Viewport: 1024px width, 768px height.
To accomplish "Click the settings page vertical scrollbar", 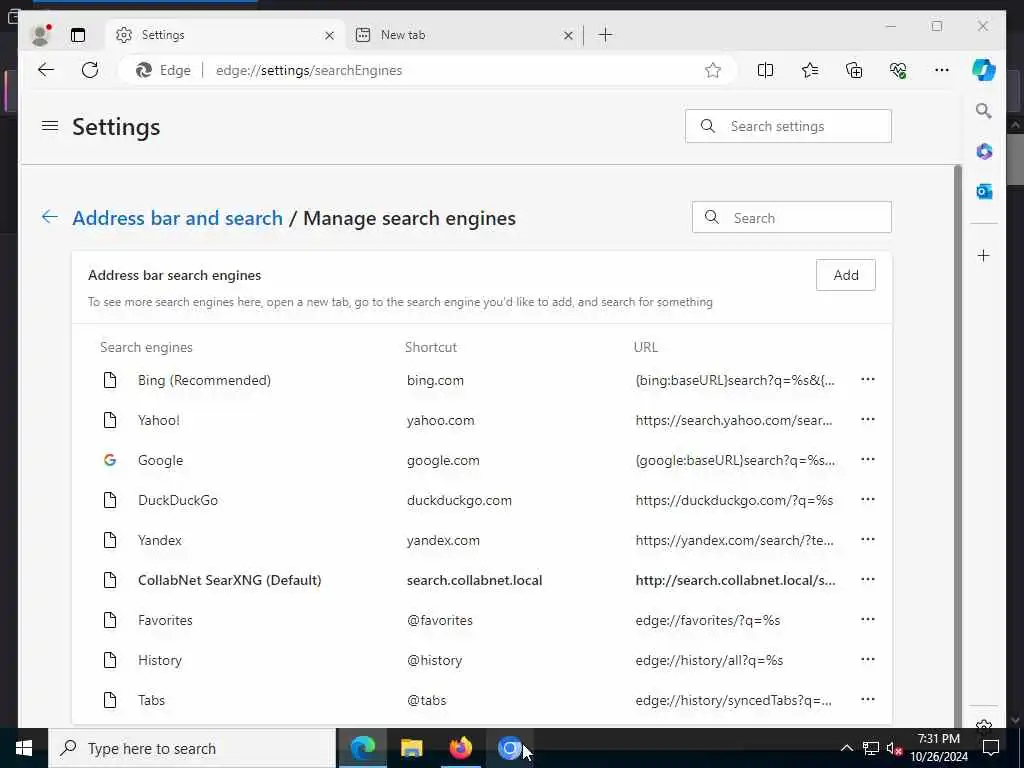I will [957, 444].
